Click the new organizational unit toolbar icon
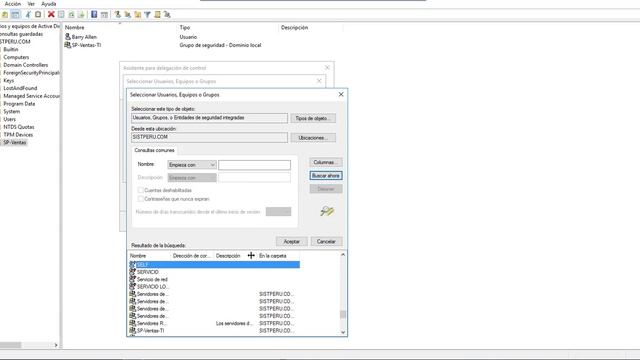The width and height of the screenshot is (640, 360). point(138,15)
